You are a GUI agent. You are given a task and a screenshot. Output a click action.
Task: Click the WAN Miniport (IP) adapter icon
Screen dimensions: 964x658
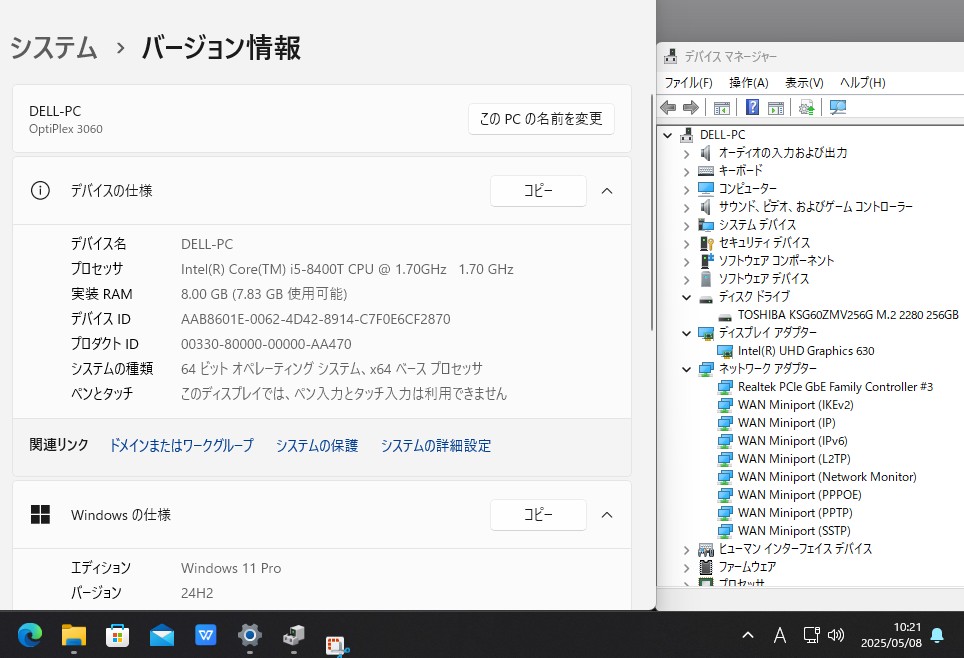point(725,423)
